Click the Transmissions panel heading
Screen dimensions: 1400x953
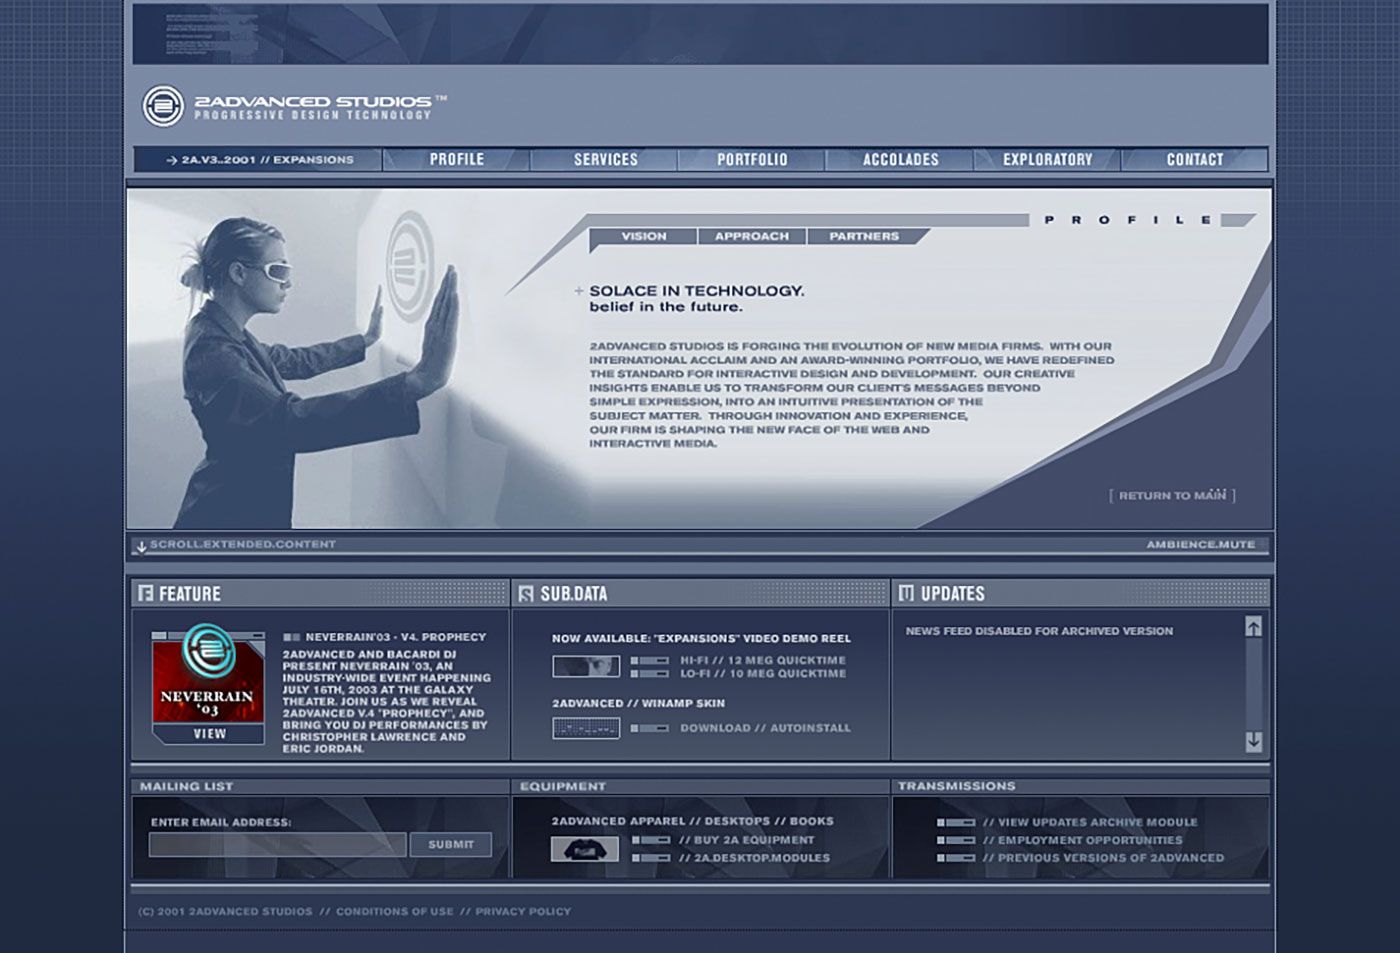coord(956,786)
